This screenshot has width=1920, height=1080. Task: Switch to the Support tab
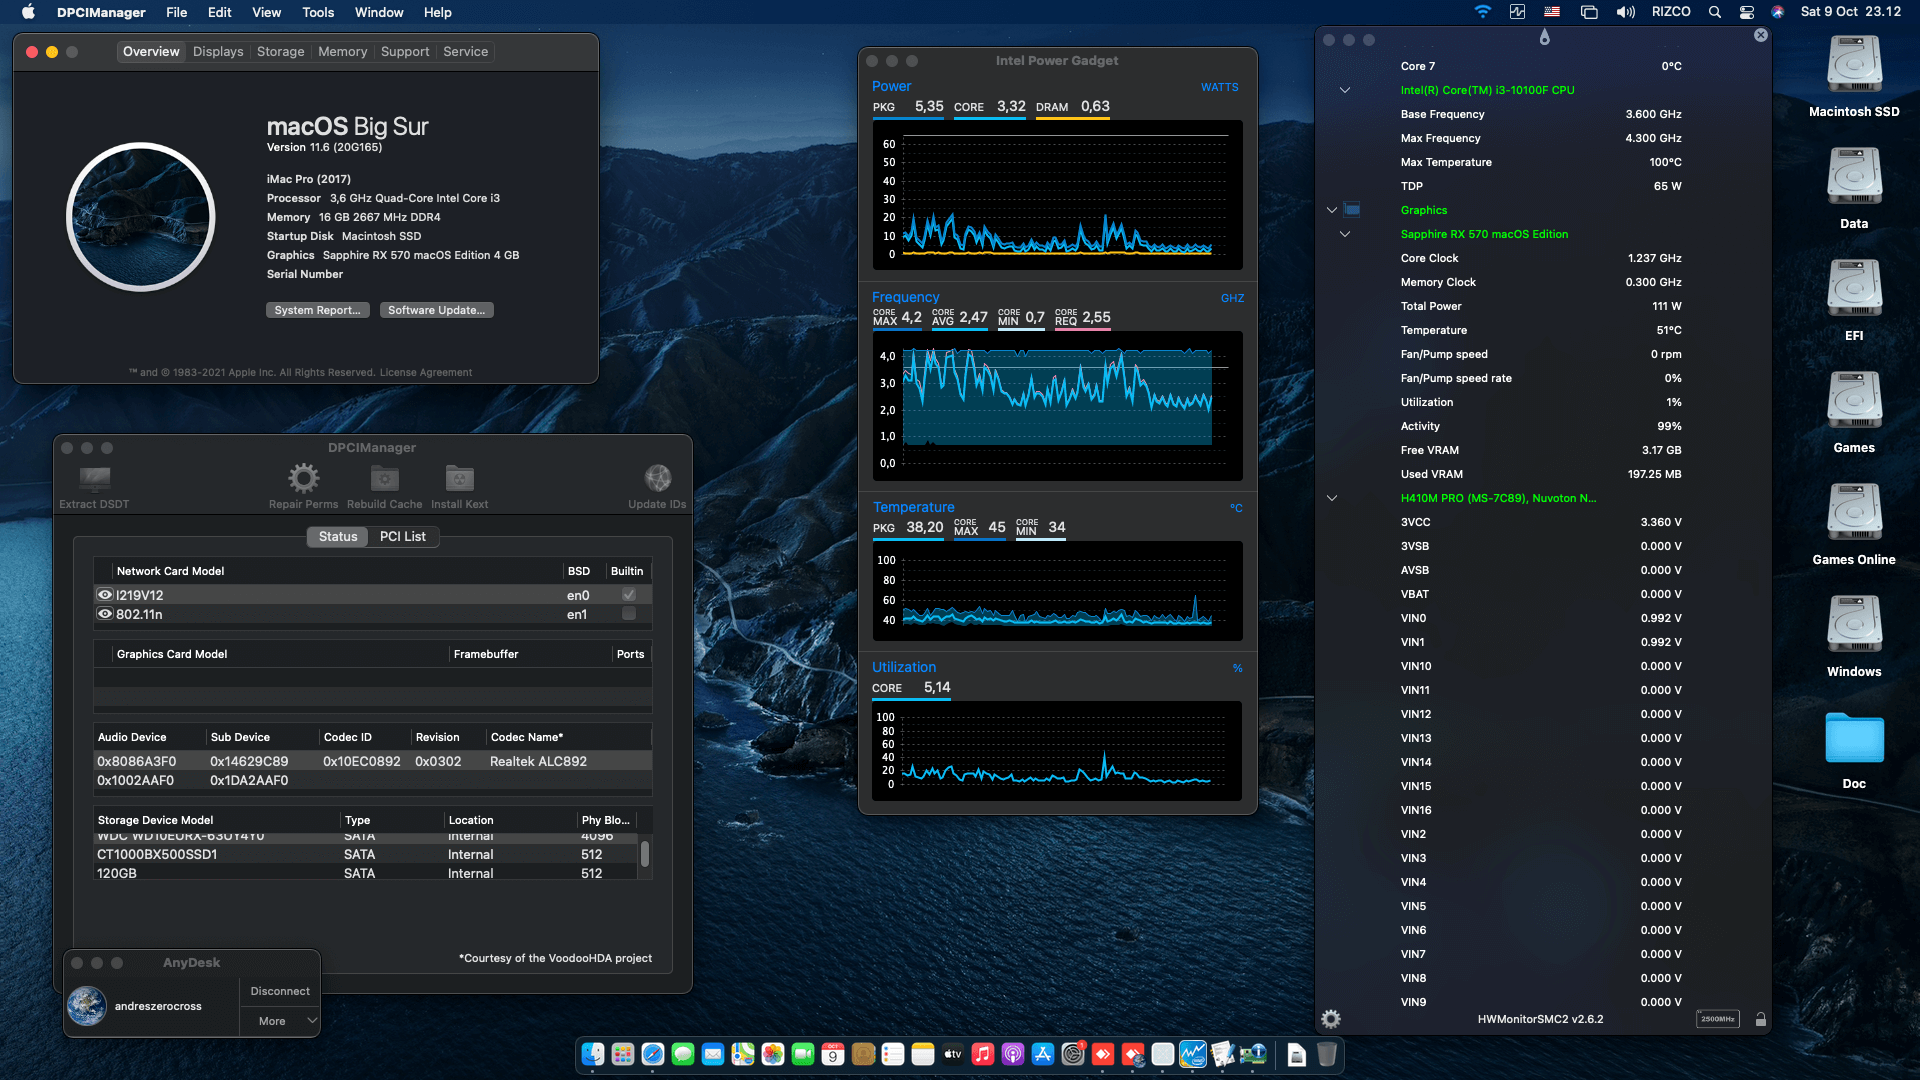[x=405, y=52]
